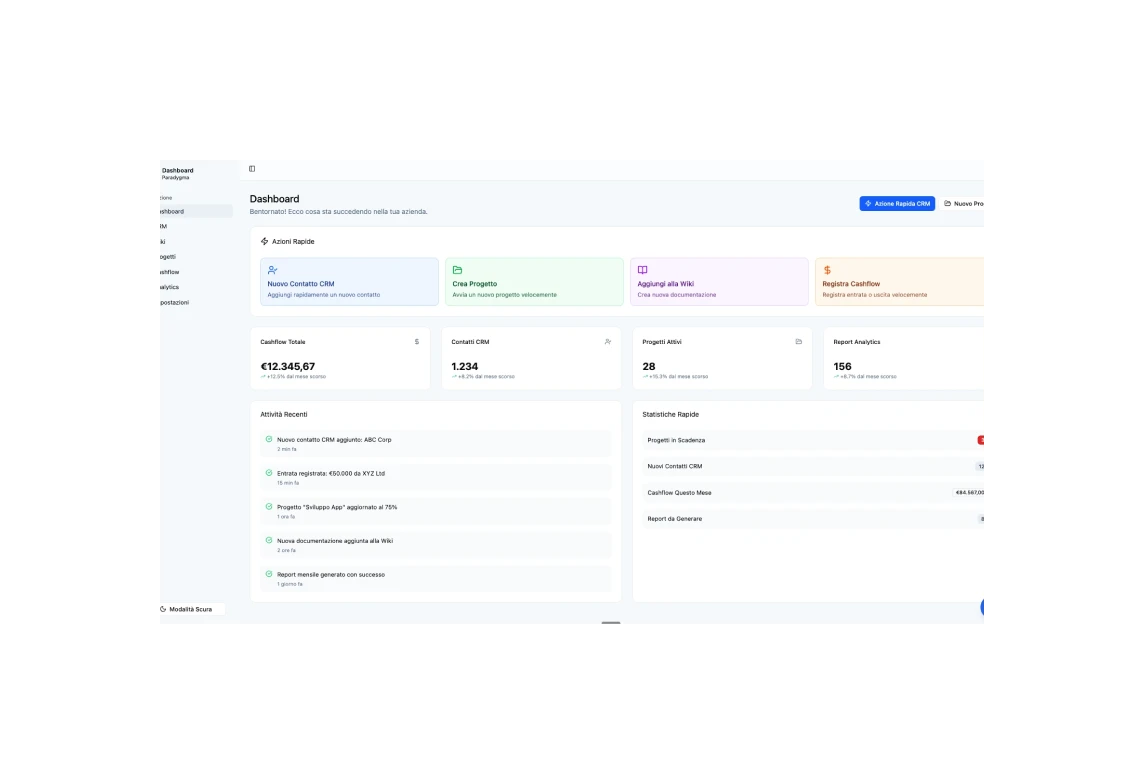Click 'Progetto "Sviluppo App" aggiornato al 75%'
The width and height of the screenshot is (1144, 784).
pos(337,507)
